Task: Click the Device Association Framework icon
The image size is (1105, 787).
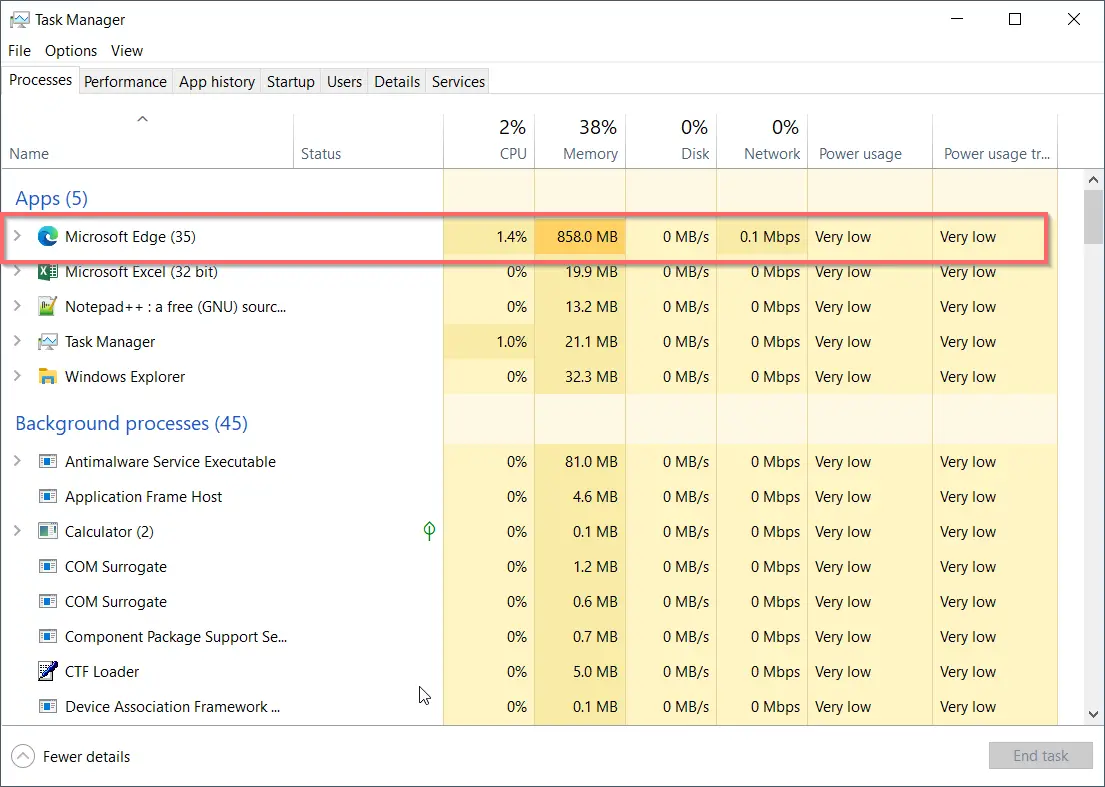Action: [x=48, y=706]
